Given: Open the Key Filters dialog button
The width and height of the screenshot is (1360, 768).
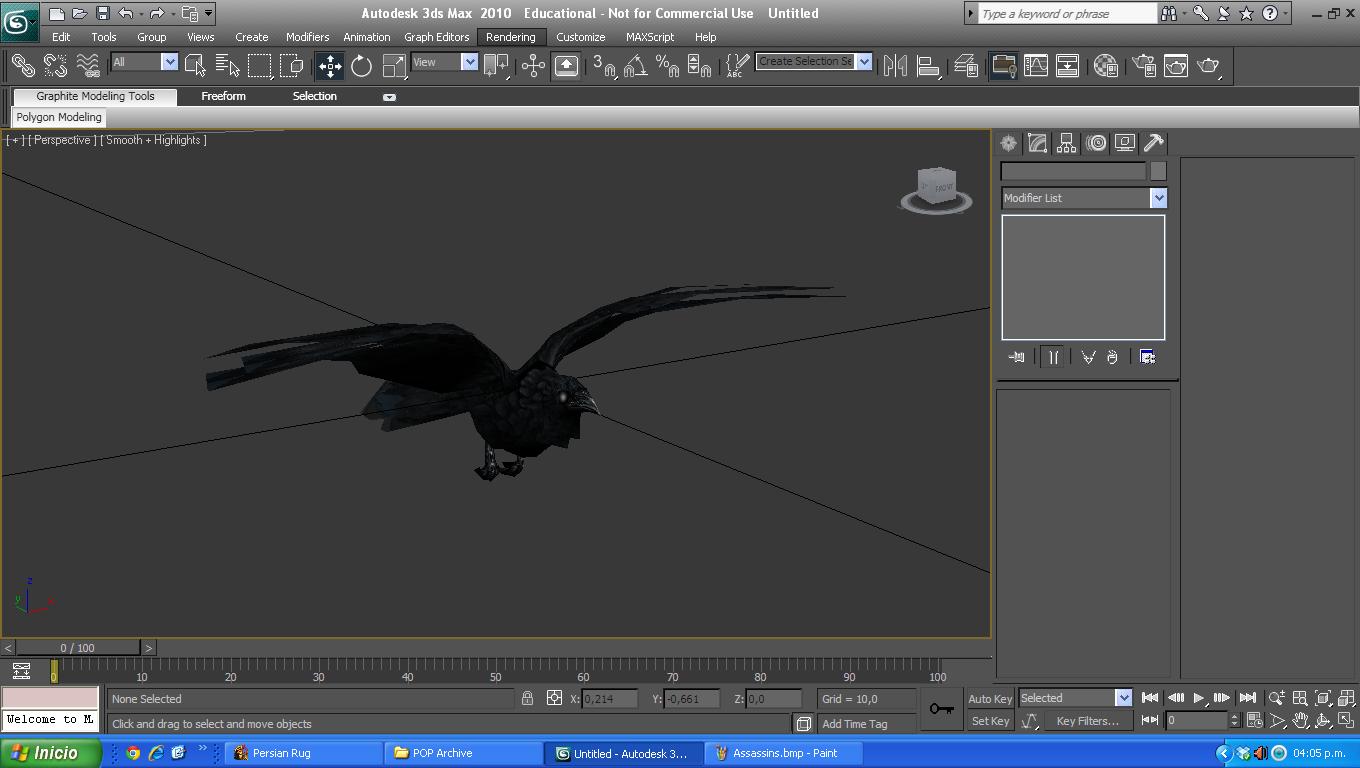Looking at the screenshot, I should (1087, 721).
